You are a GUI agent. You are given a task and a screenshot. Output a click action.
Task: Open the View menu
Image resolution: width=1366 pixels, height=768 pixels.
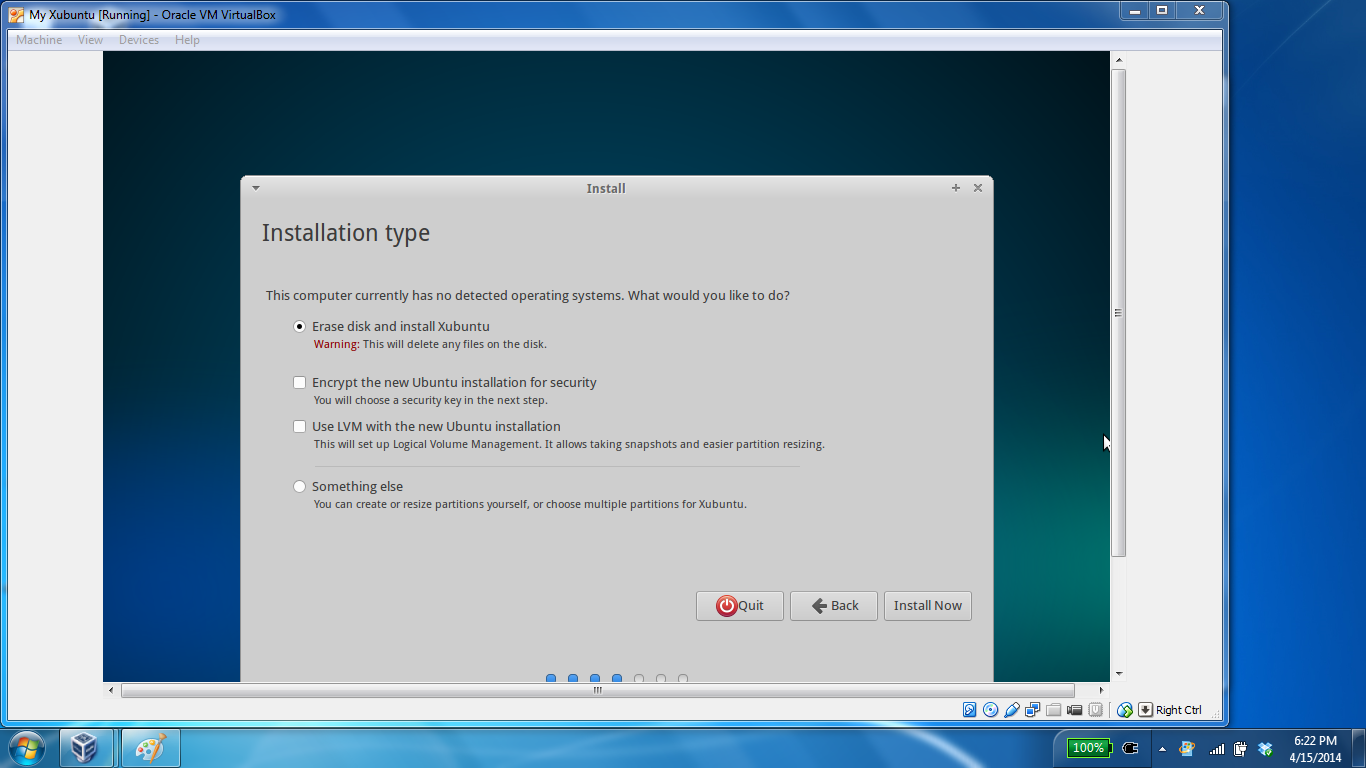tap(91, 40)
